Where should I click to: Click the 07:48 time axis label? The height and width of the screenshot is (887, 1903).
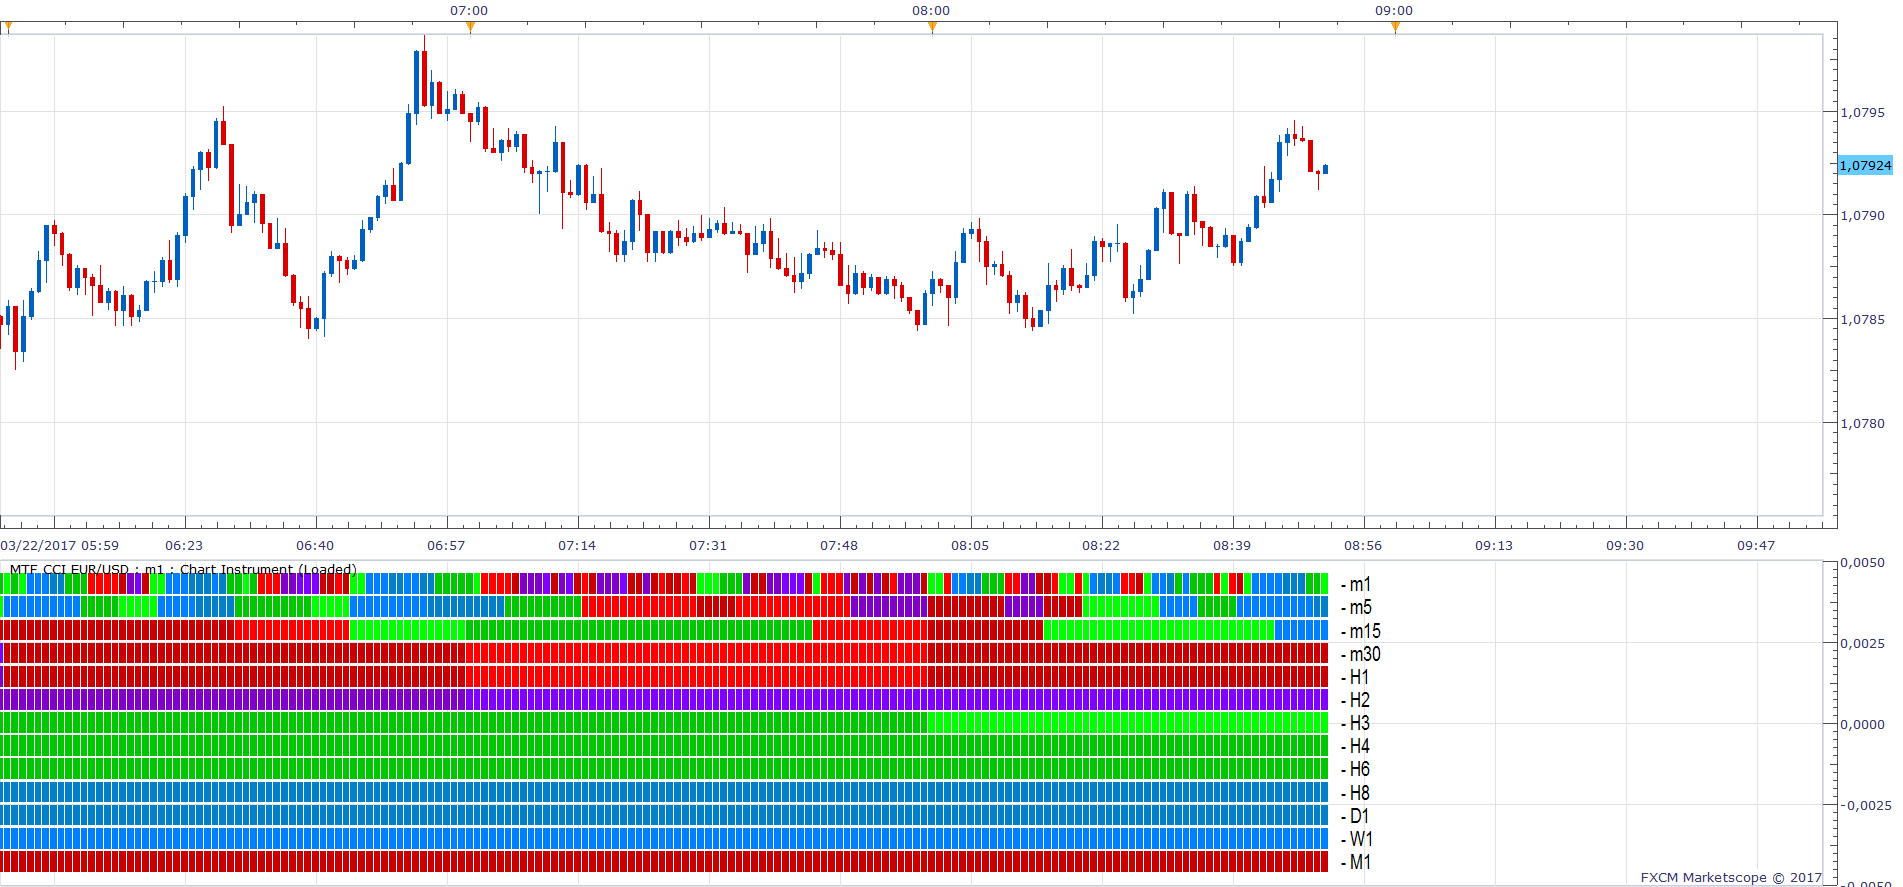pyautogui.click(x=839, y=545)
